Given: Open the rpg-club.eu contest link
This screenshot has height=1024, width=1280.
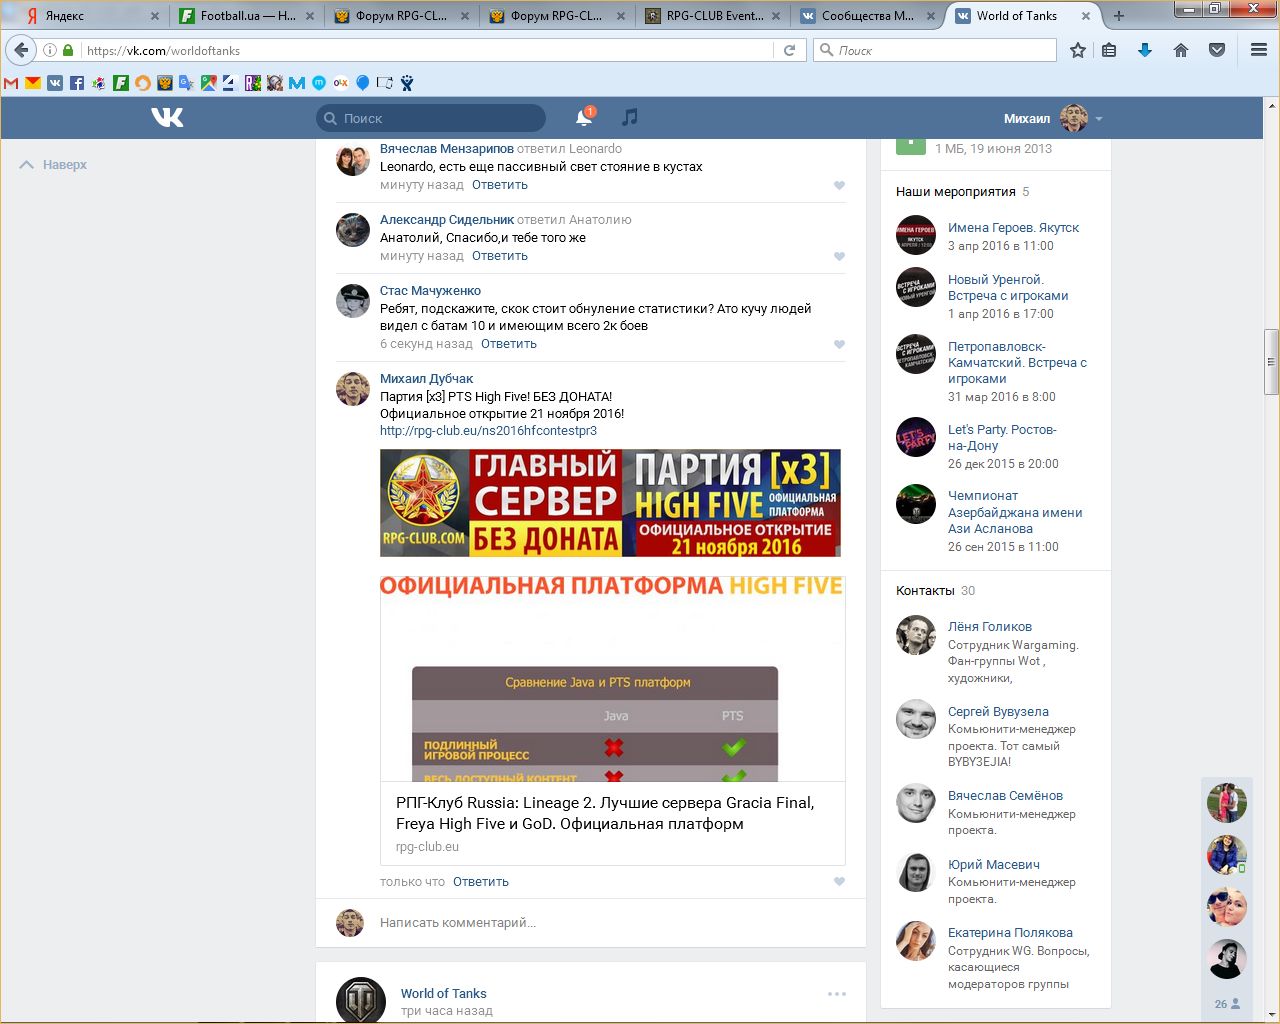Looking at the screenshot, I should point(488,431).
